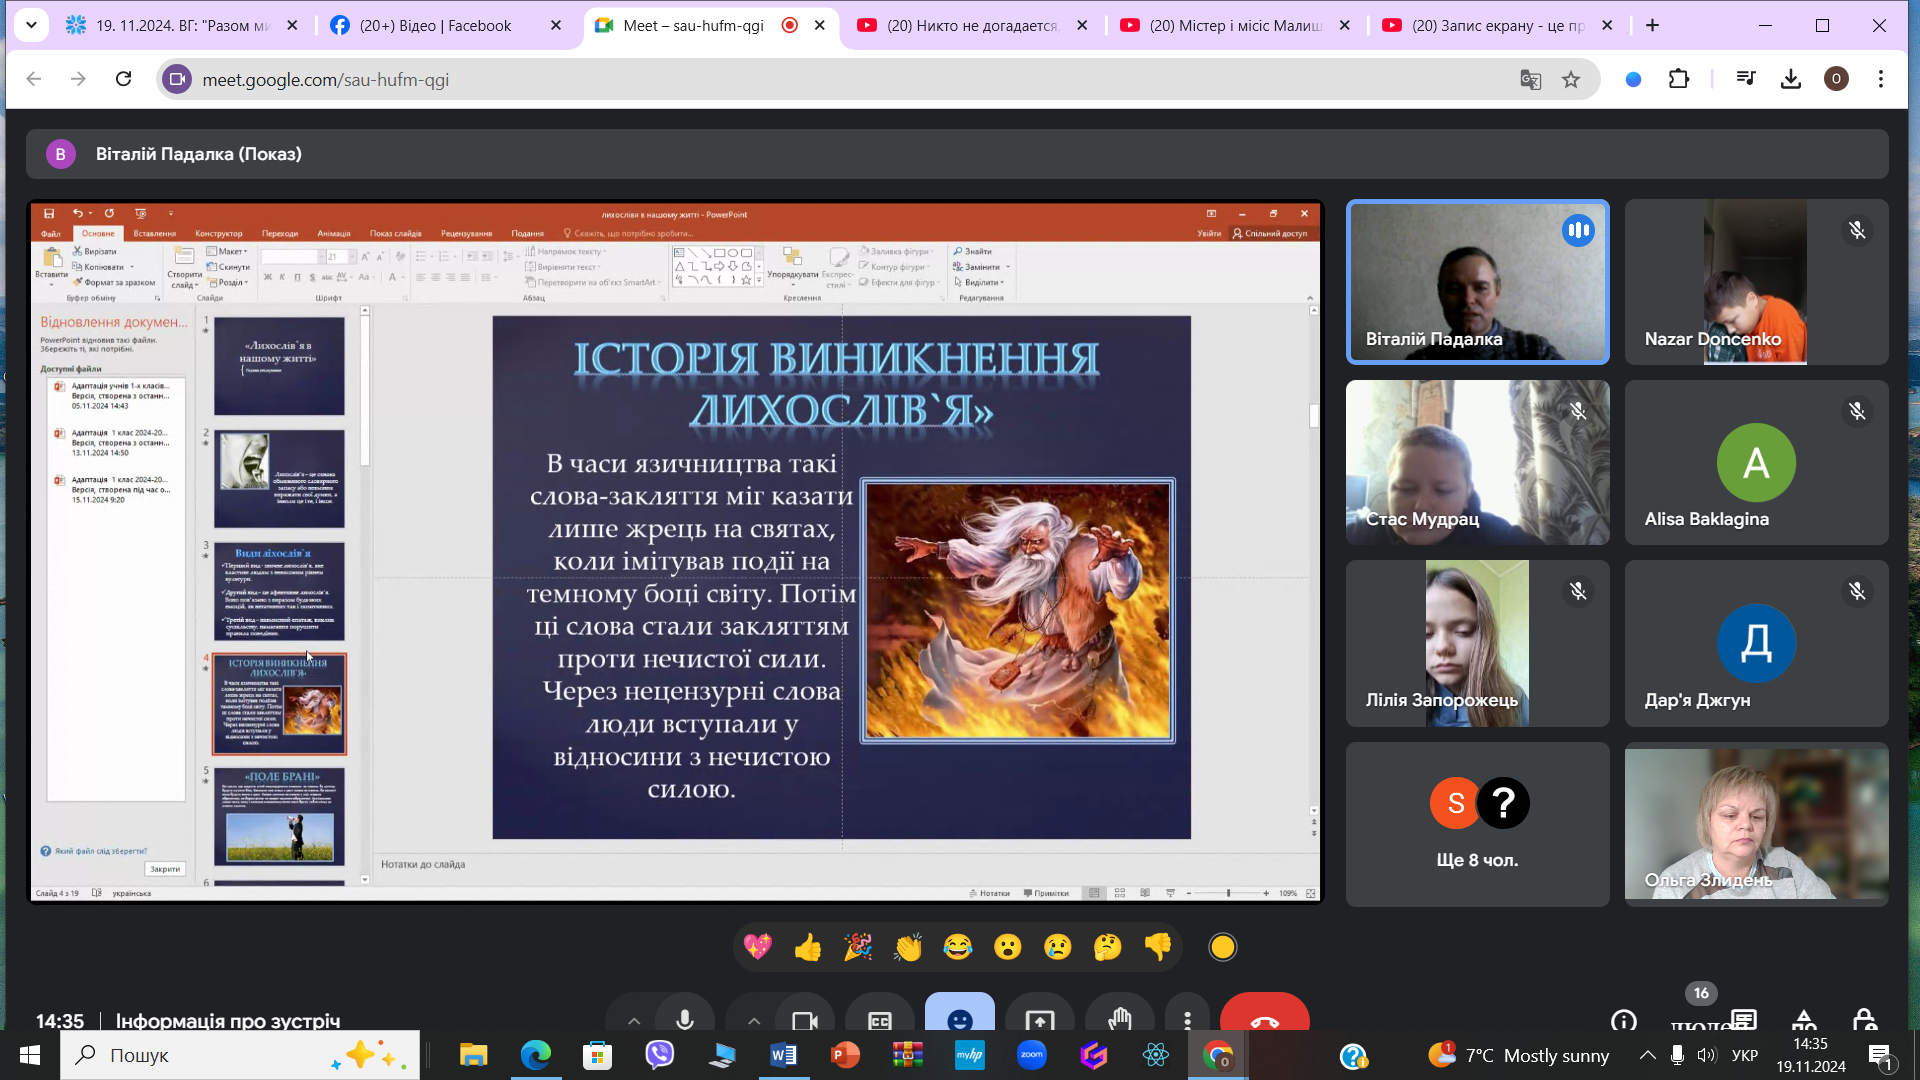
Task: Open Zoom from the taskbar
Action: click(x=1031, y=1055)
